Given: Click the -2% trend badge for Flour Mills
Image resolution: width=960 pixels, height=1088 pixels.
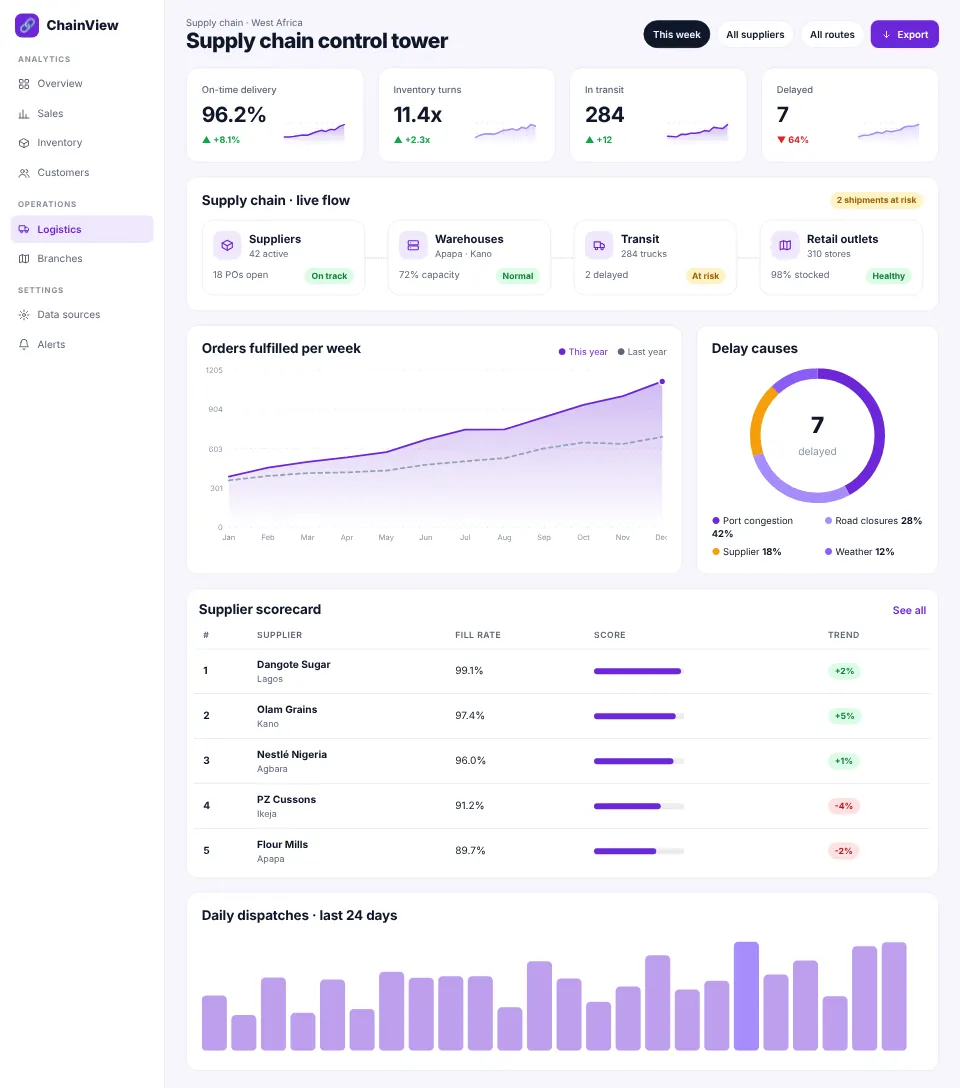Looking at the screenshot, I should (843, 851).
